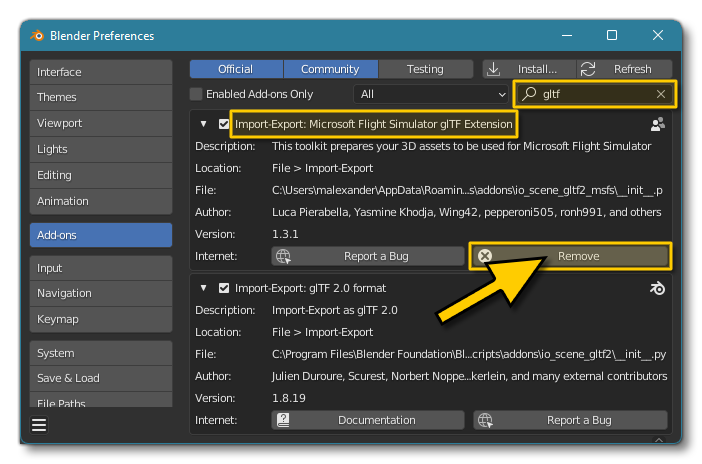702x464 pixels.
Task: Click version value 1.3.1
Action: tap(285, 234)
